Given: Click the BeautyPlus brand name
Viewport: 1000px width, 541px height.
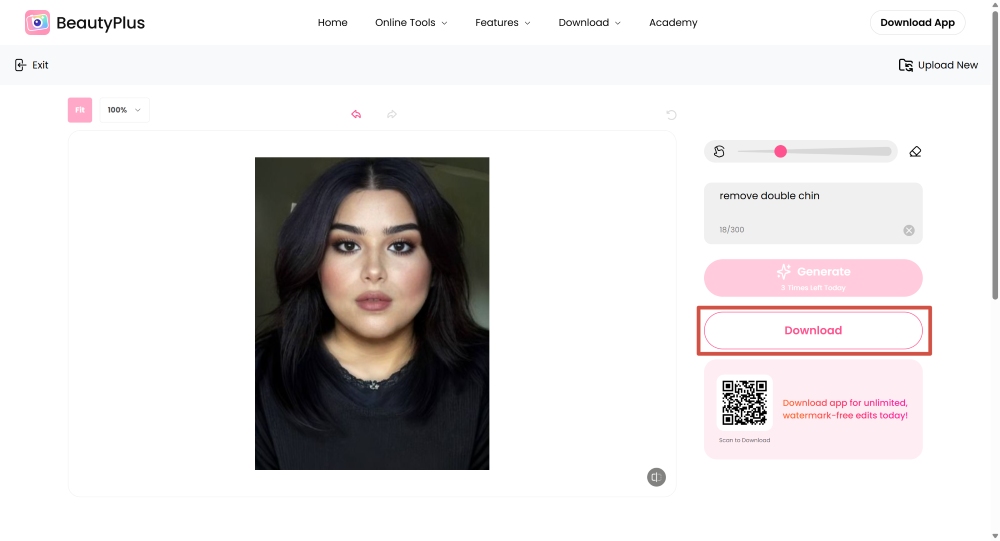Looking at the screenshot, I should [x=101, y=23].
